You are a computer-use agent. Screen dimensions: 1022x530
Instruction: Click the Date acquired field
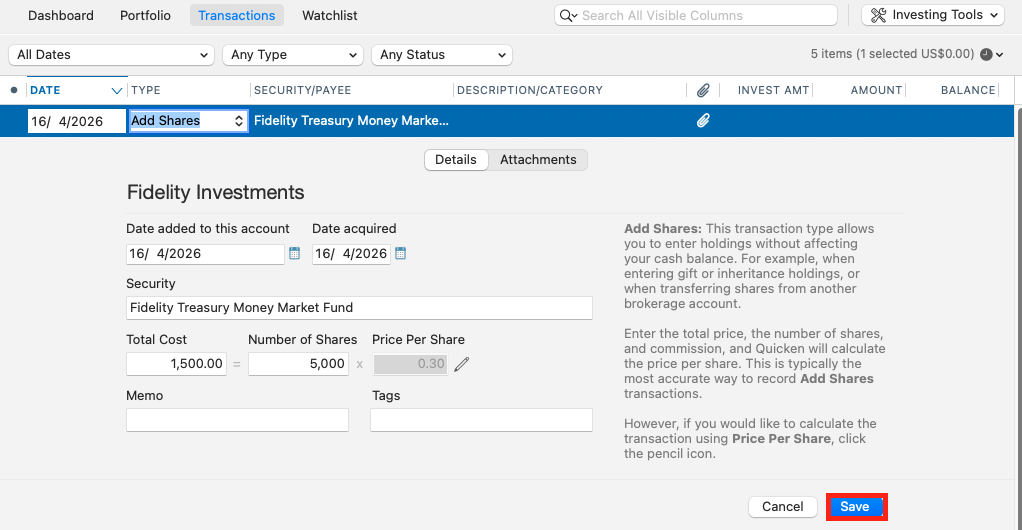point(351,254)
